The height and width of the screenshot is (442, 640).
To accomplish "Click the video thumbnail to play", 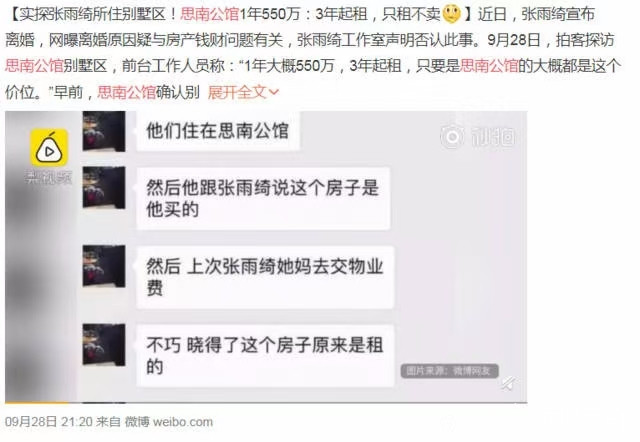I will click(x=266, y=256).
